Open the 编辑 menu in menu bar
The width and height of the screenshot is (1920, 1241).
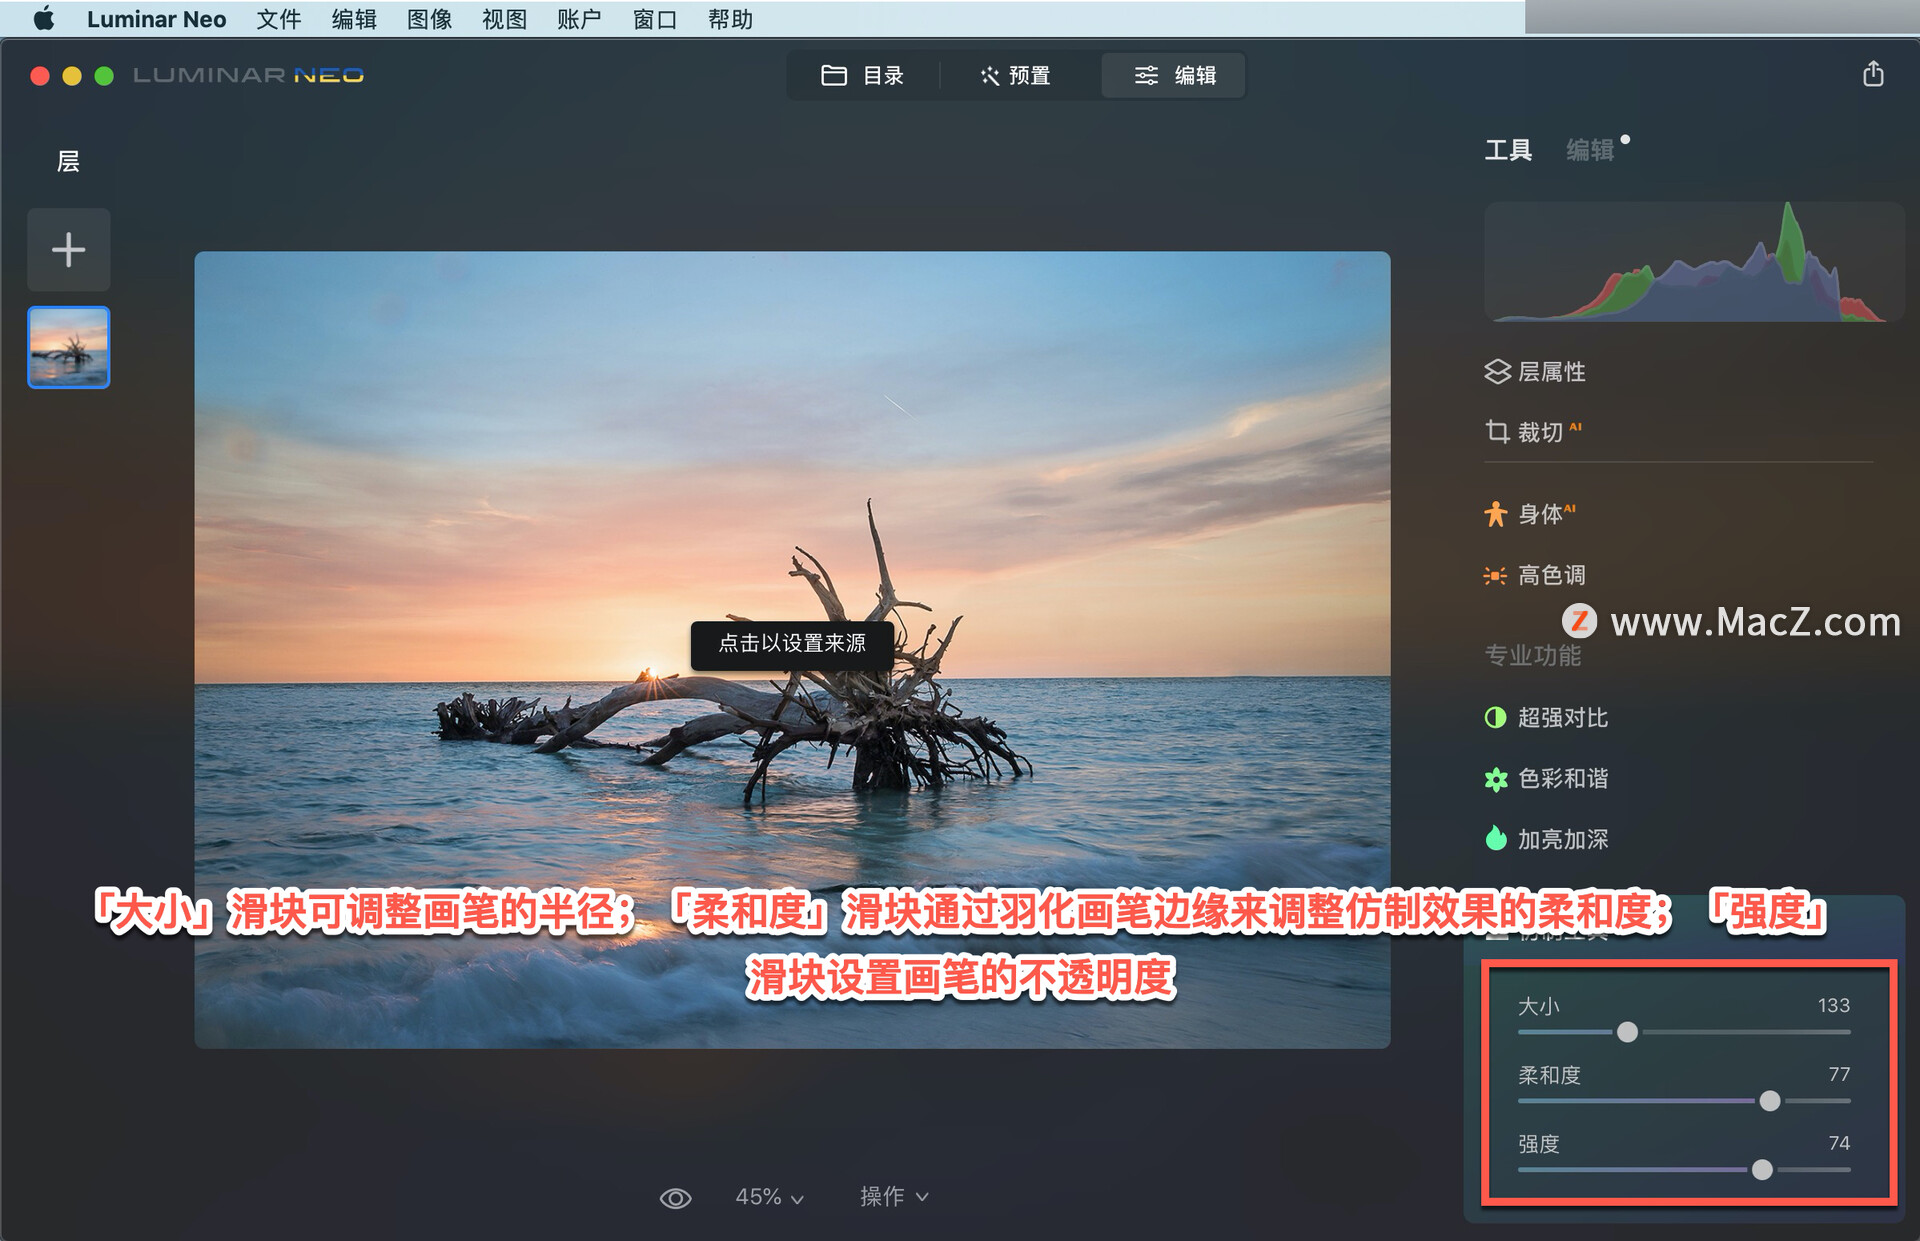point(354,19)
